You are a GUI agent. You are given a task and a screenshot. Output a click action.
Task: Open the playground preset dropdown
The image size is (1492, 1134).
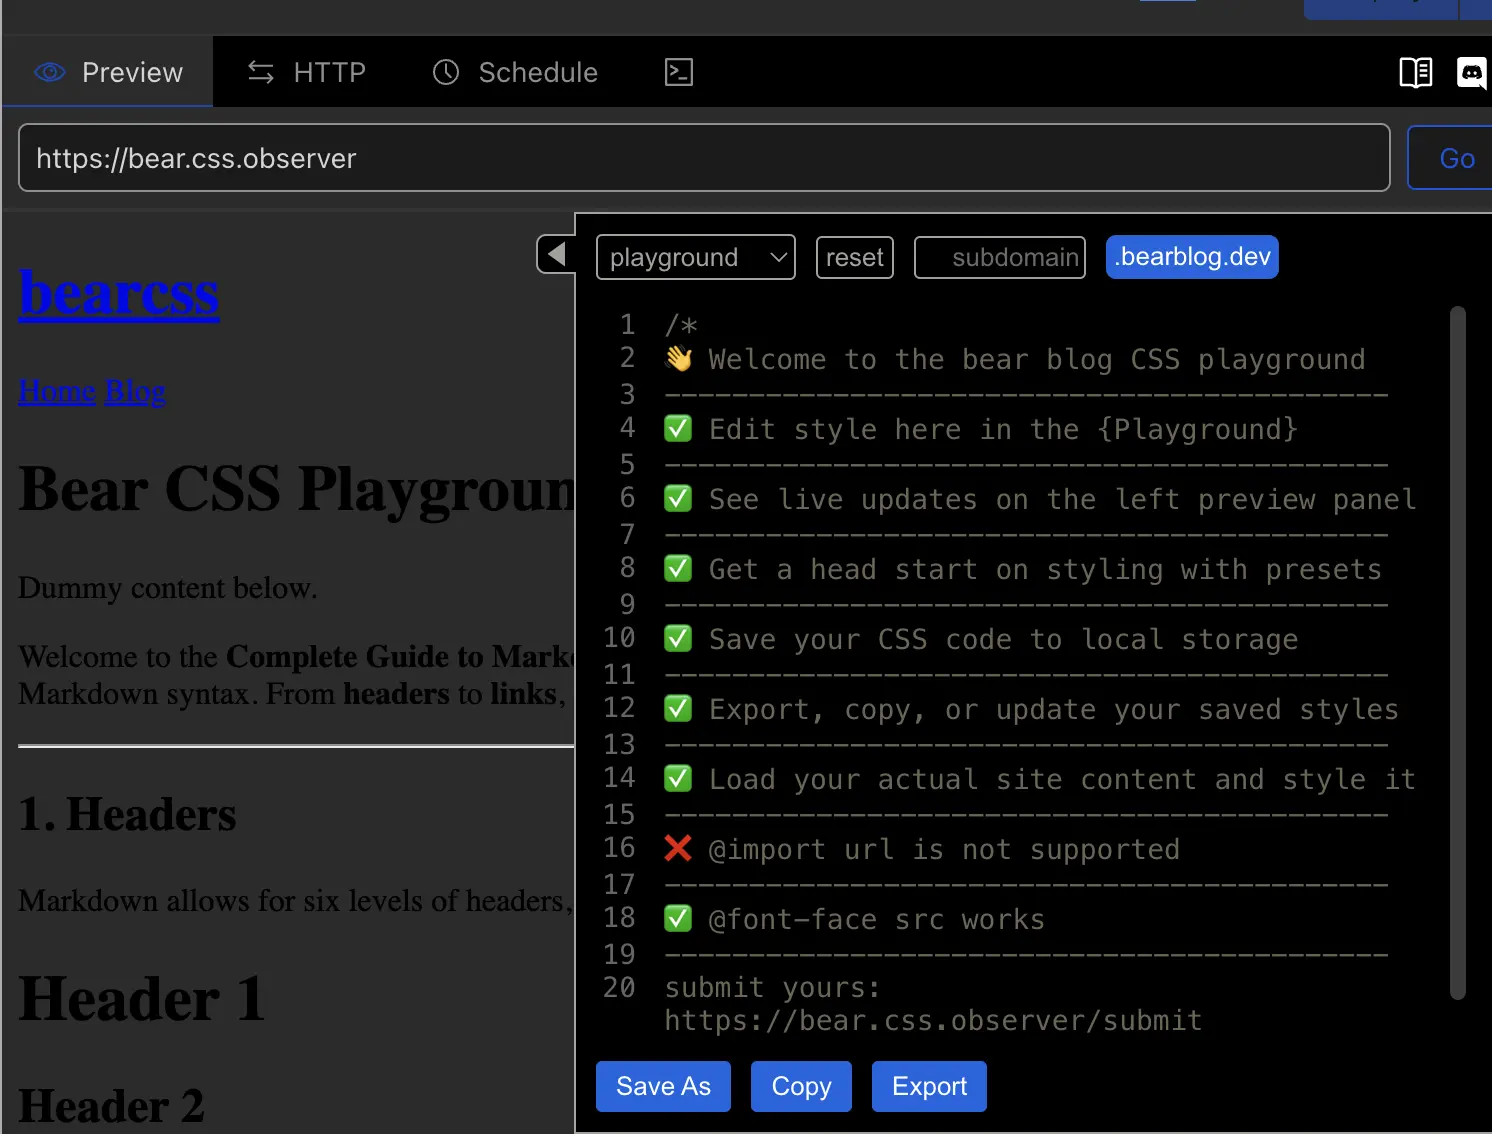click(x=696, y=257)
